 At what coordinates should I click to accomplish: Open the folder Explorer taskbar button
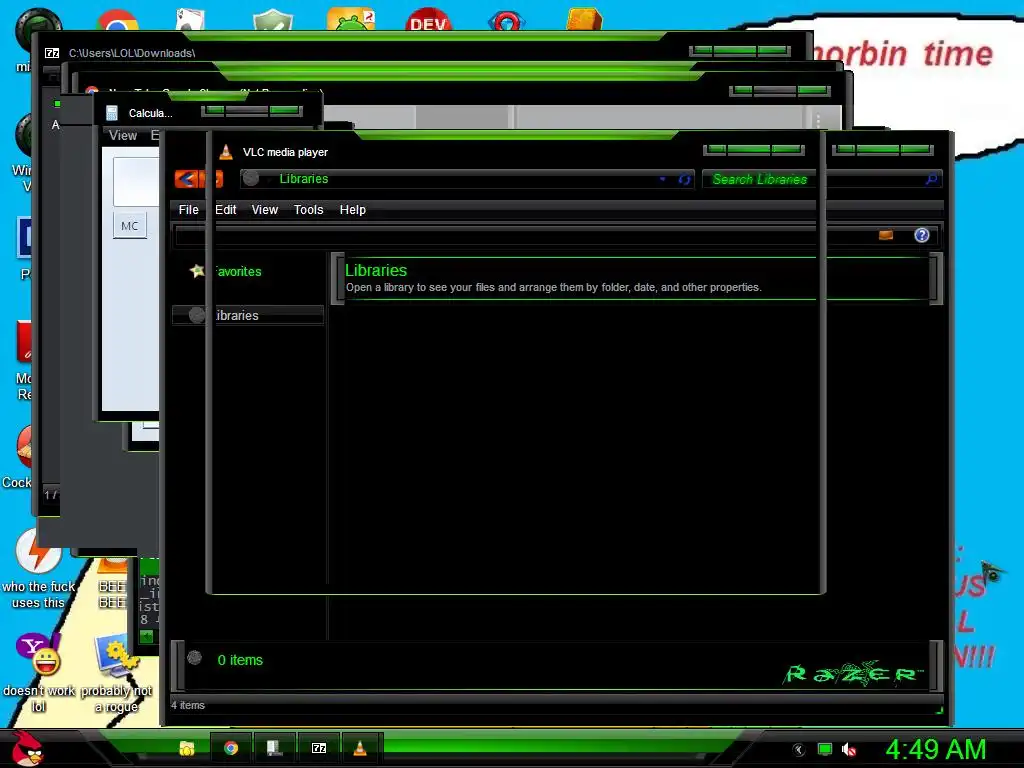point(187,748)
